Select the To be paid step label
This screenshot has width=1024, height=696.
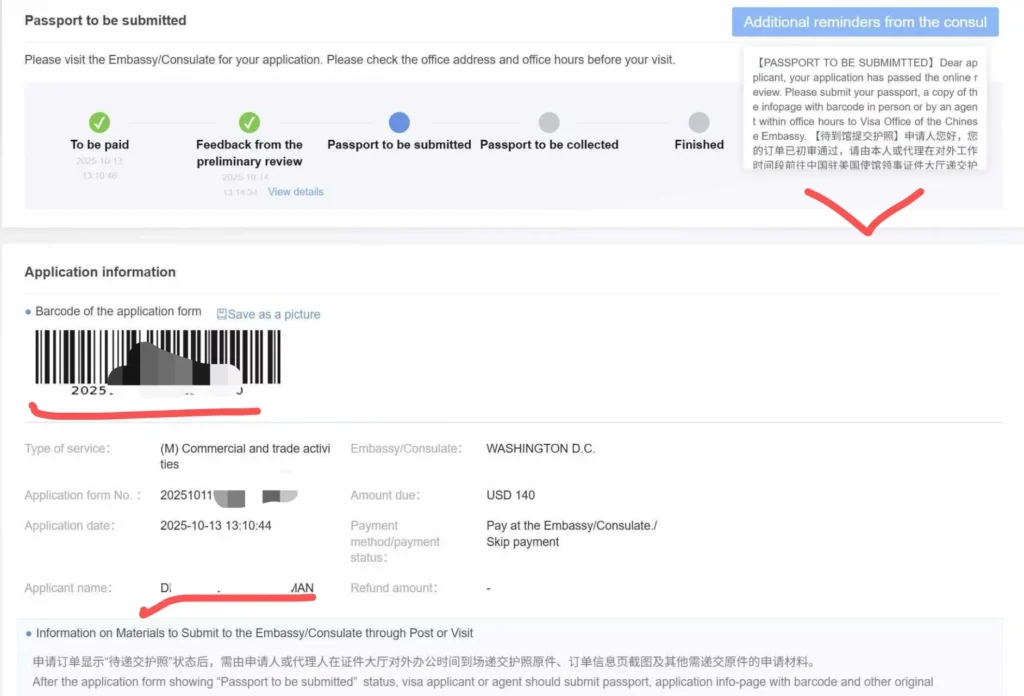coord(100,145)
